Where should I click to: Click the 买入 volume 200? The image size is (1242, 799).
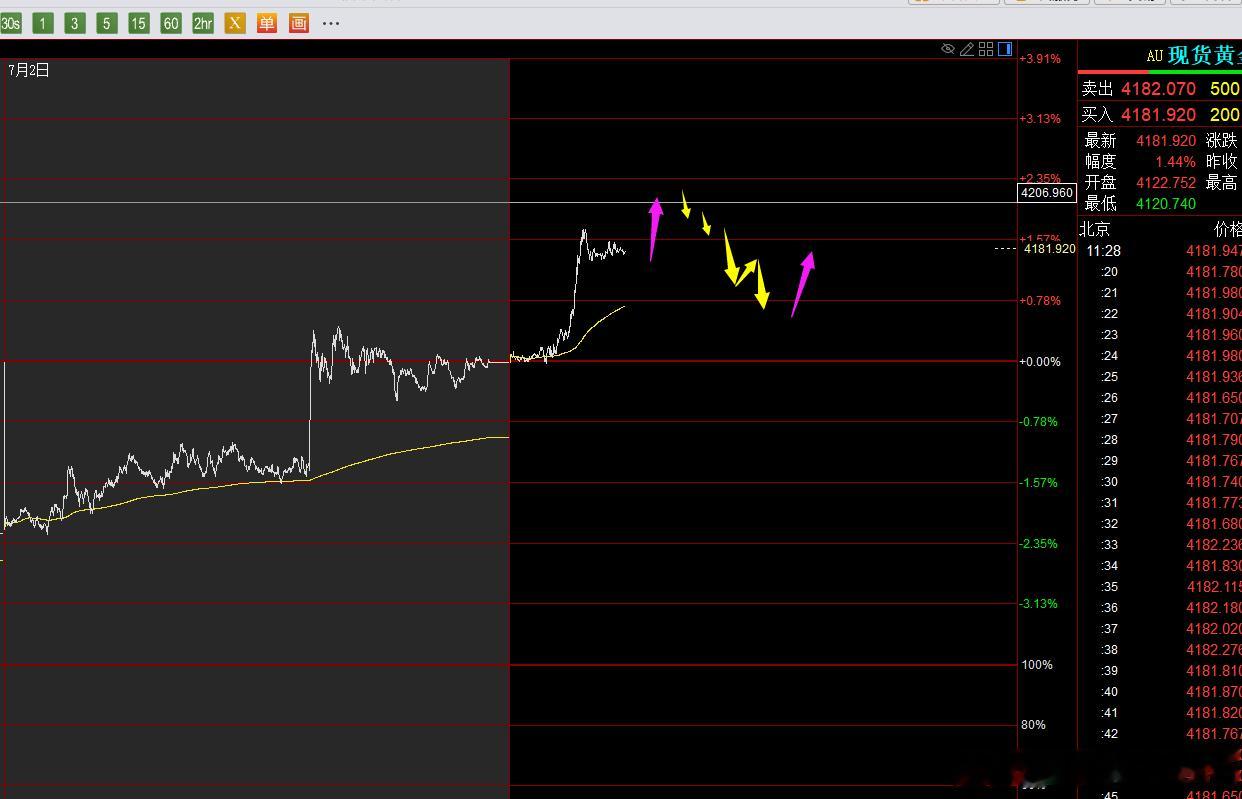pyautogui.click(x=1224, y=115)
